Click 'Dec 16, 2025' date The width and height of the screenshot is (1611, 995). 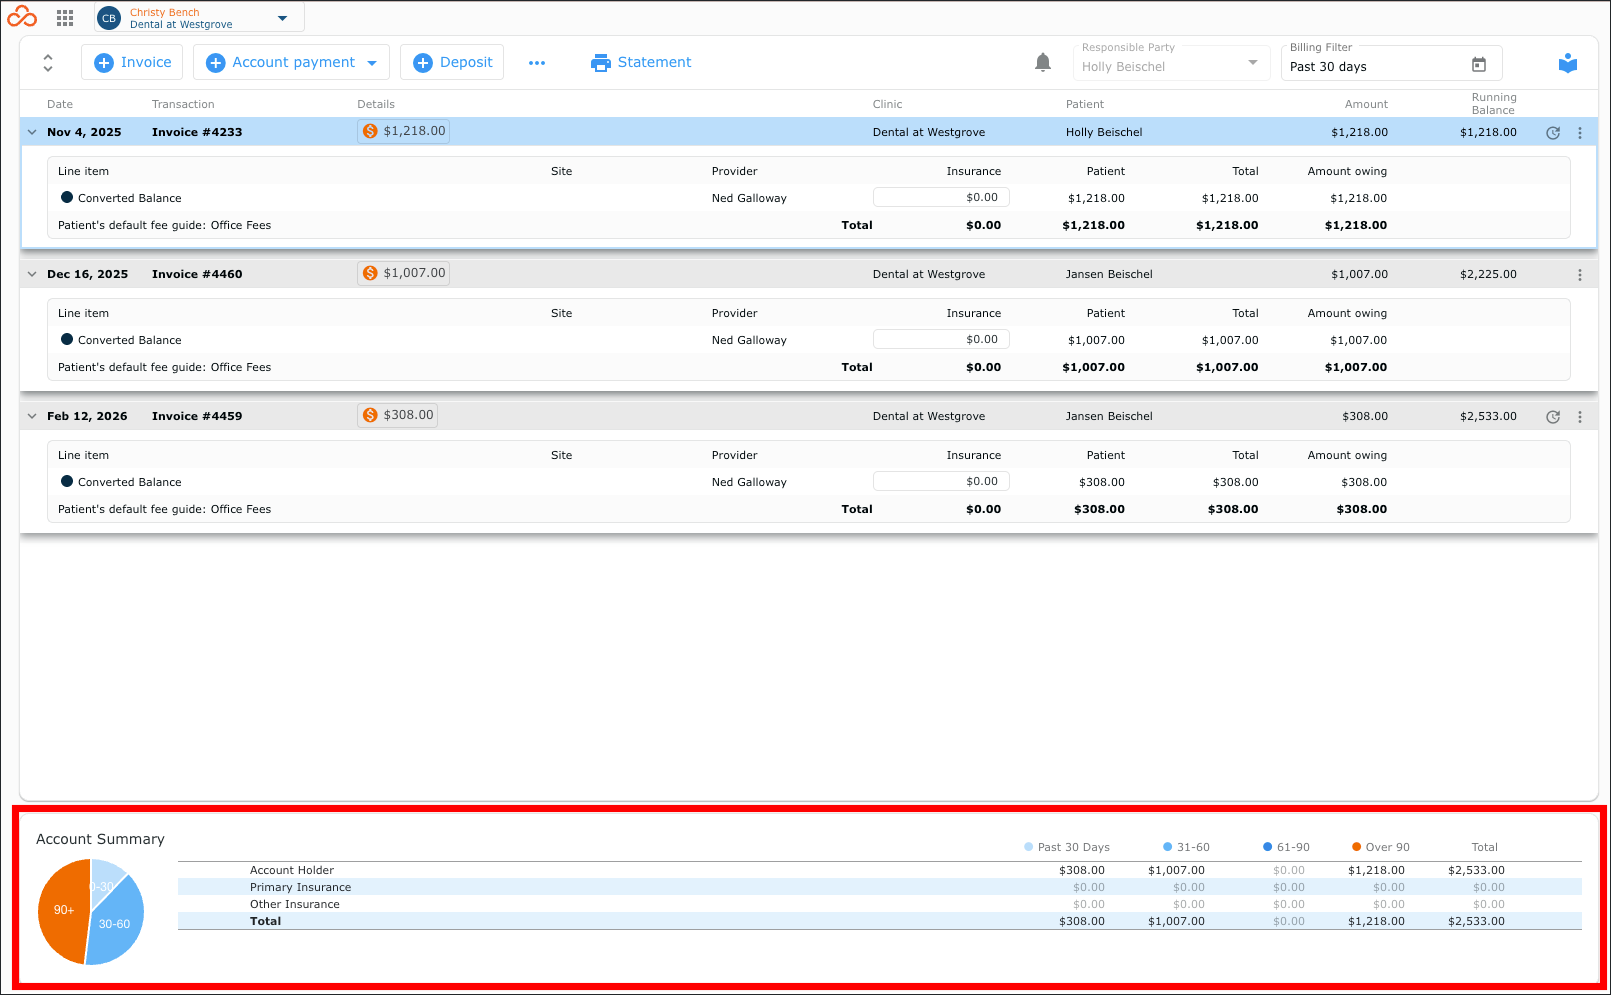pos(88,274)
